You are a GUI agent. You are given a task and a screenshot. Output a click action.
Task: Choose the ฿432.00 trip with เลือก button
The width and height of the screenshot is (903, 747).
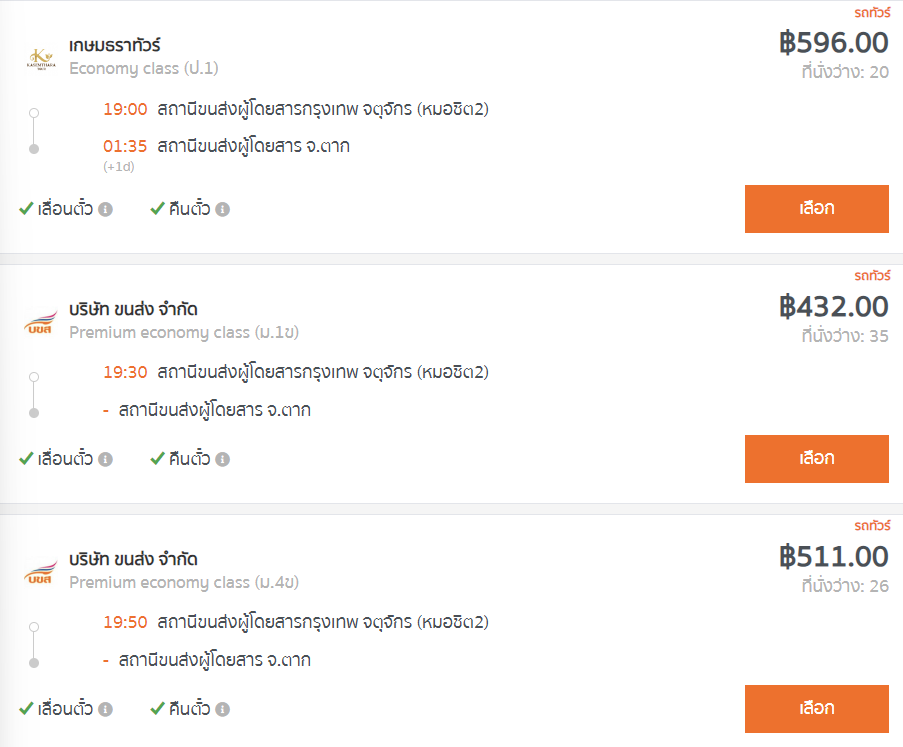(817, 459)
